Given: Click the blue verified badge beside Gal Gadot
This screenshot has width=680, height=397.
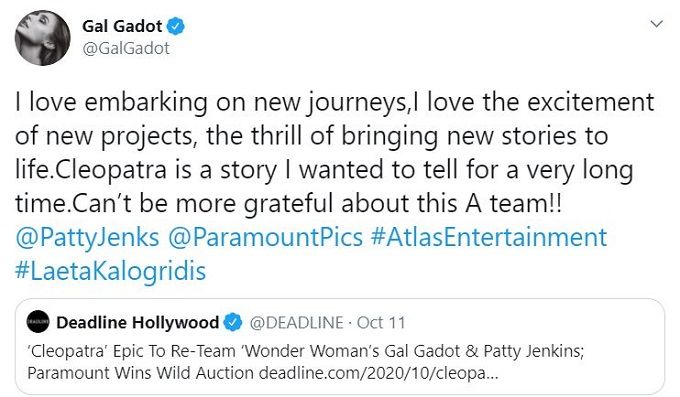Looking at the screenshot, I should click(176, 26).
